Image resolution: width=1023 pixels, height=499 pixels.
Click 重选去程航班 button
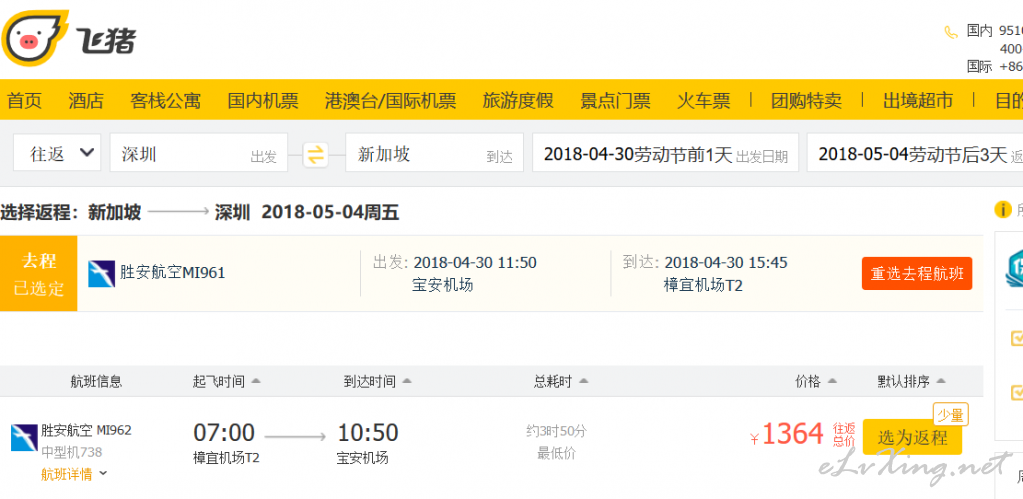[917, 273]
